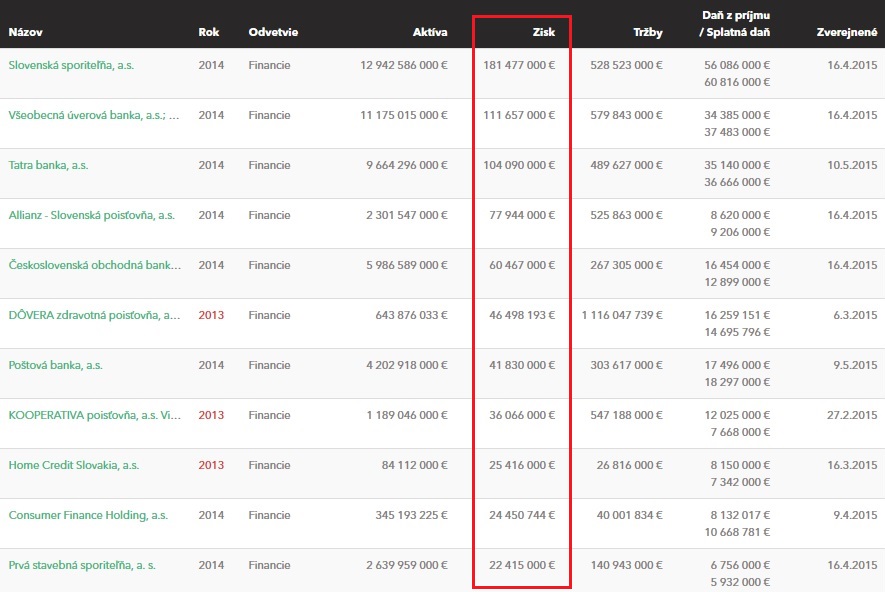The image size is (885, 592).
Task: Sort by Daň z príjmu / Splatná daň header
Action: tap(735, 24)
